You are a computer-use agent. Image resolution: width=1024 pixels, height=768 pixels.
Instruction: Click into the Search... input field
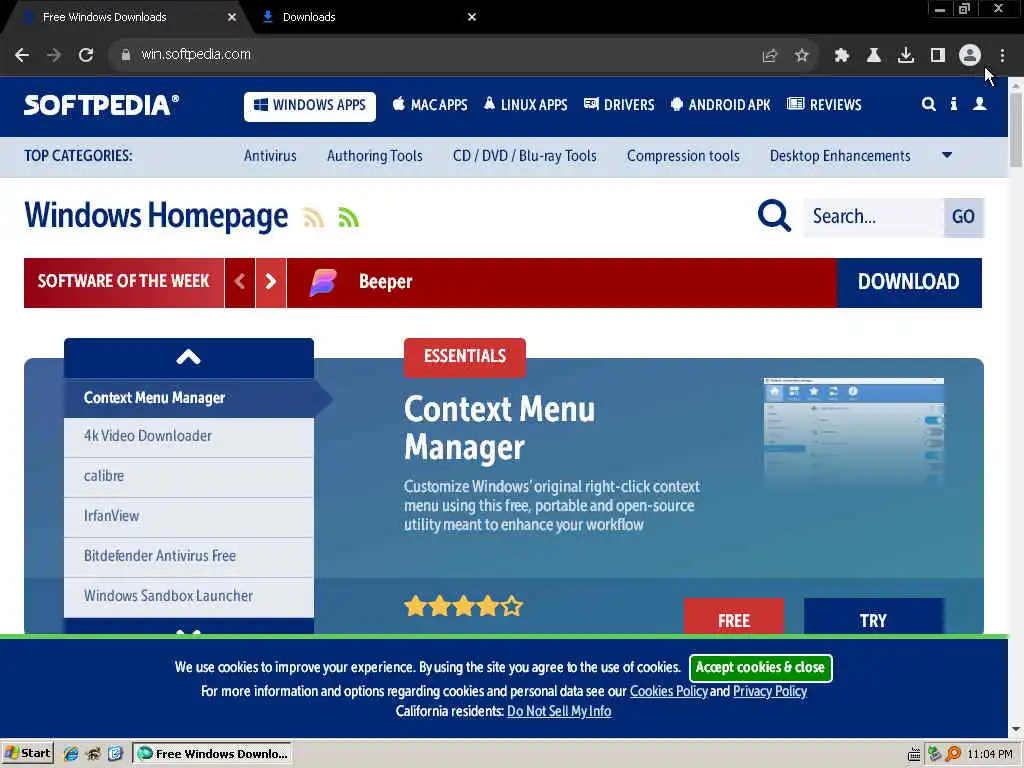874,217
